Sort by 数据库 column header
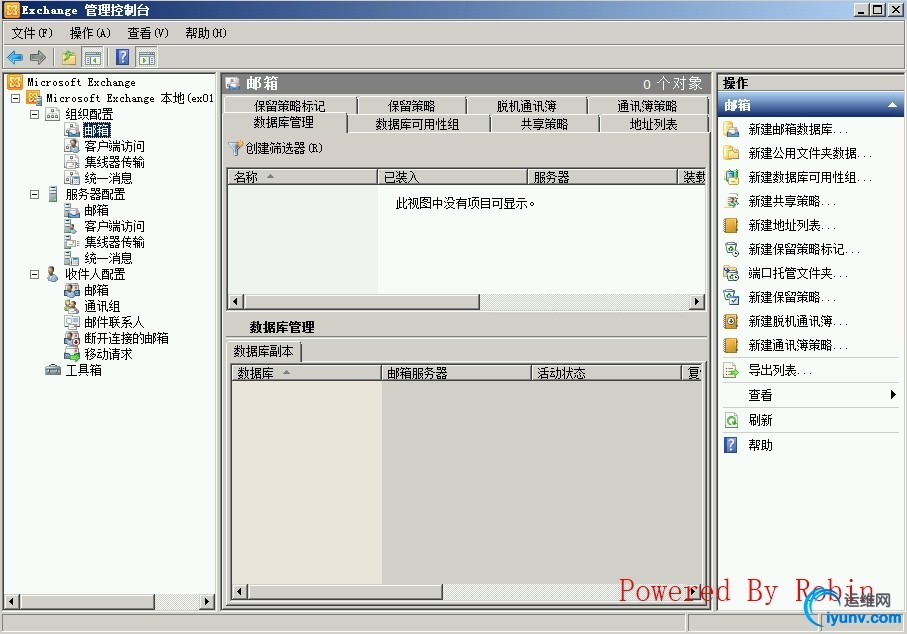The width and height of the screenshot is (907, 634). pyautogui.click(x=306, y=373)
